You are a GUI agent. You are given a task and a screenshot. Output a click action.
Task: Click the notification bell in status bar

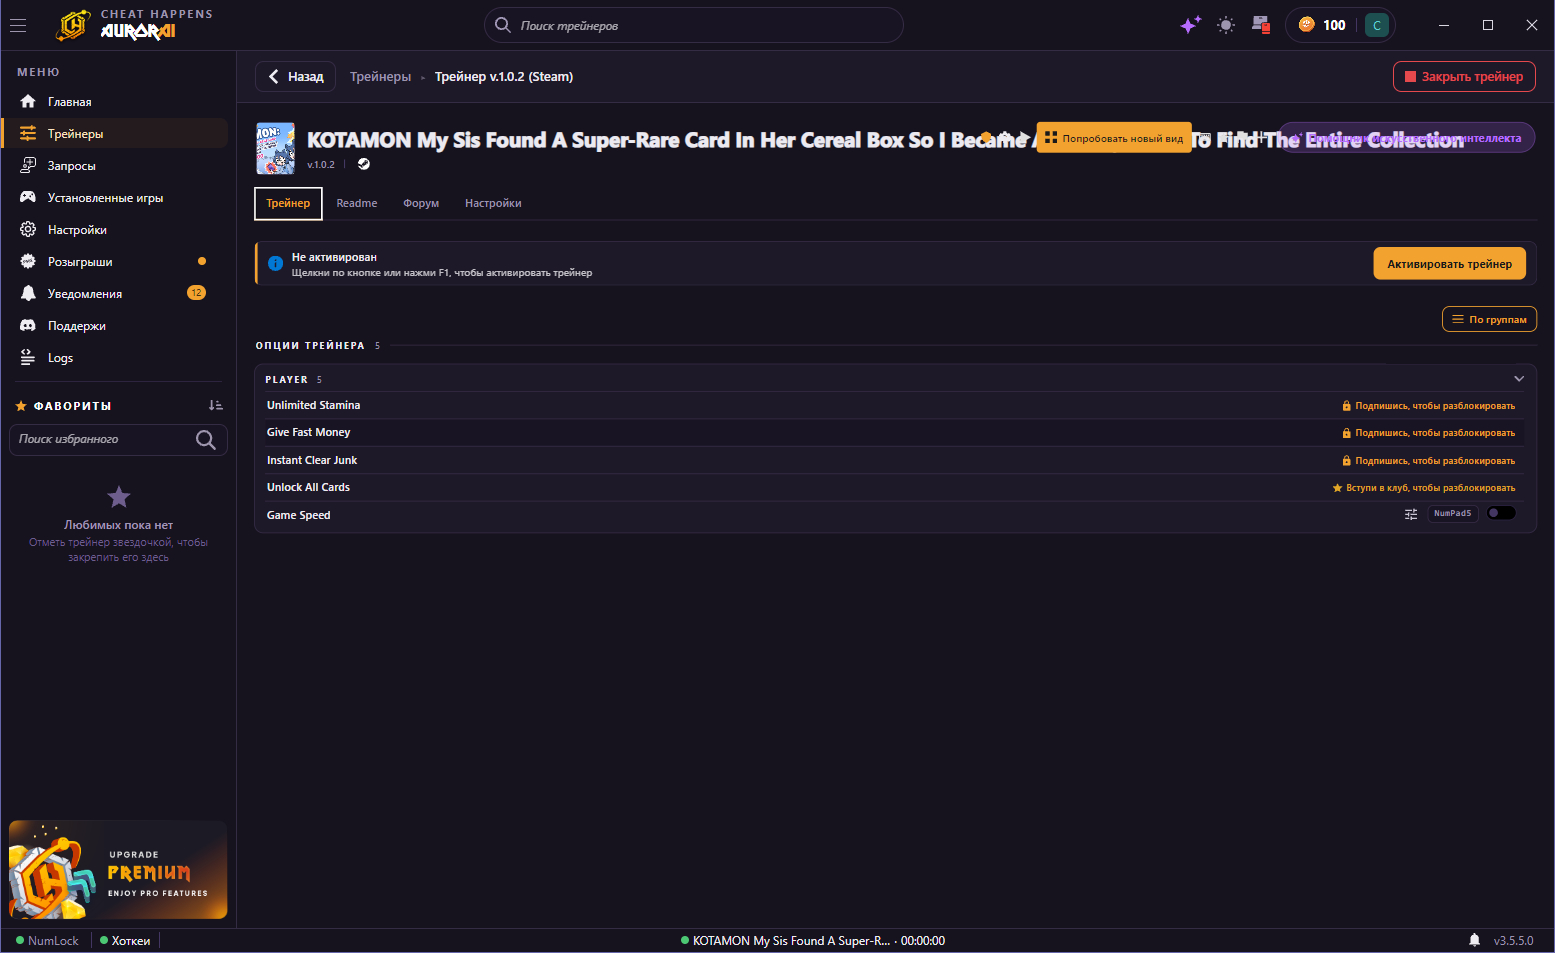click(x=1474, y=940)
